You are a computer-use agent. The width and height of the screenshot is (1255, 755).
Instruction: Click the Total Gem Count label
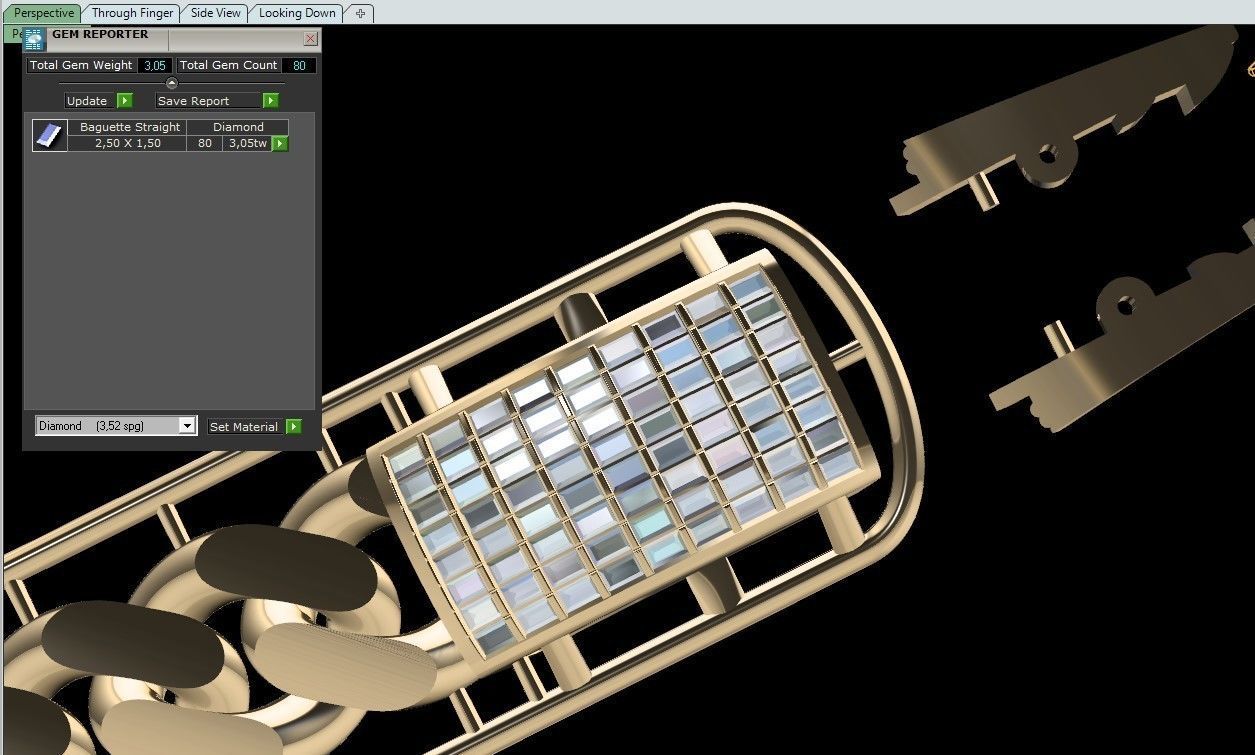[229, 65]
